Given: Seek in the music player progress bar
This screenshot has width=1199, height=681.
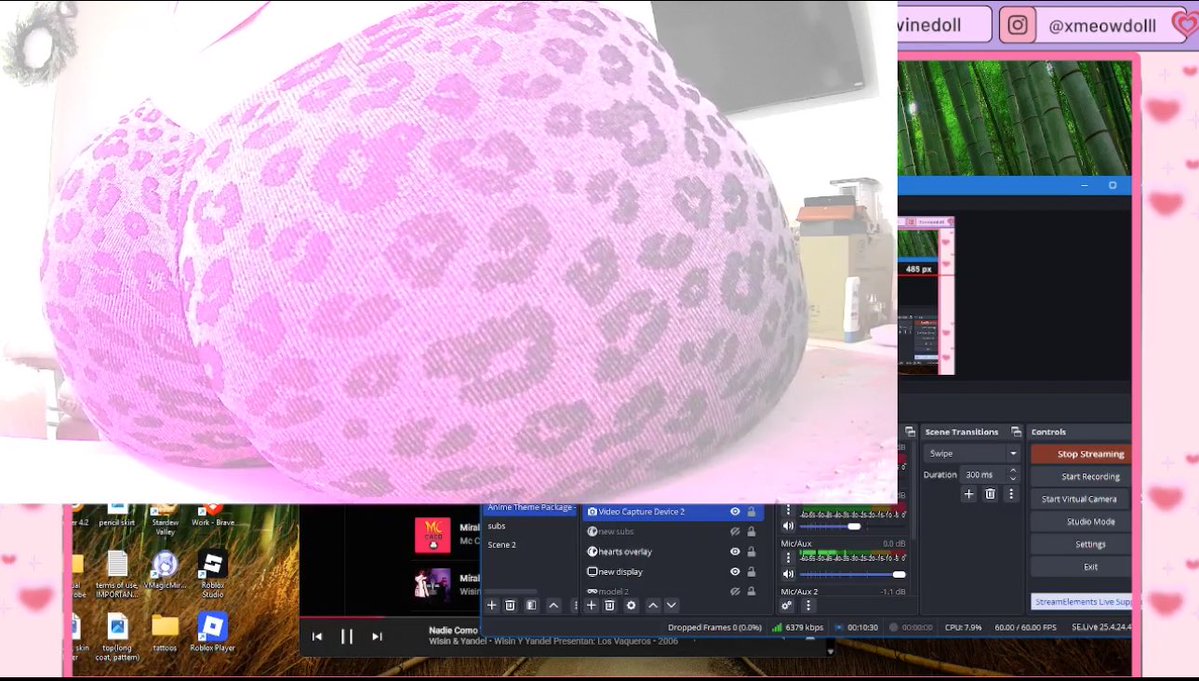Looking at the screenshot, I should click(390, 617).
